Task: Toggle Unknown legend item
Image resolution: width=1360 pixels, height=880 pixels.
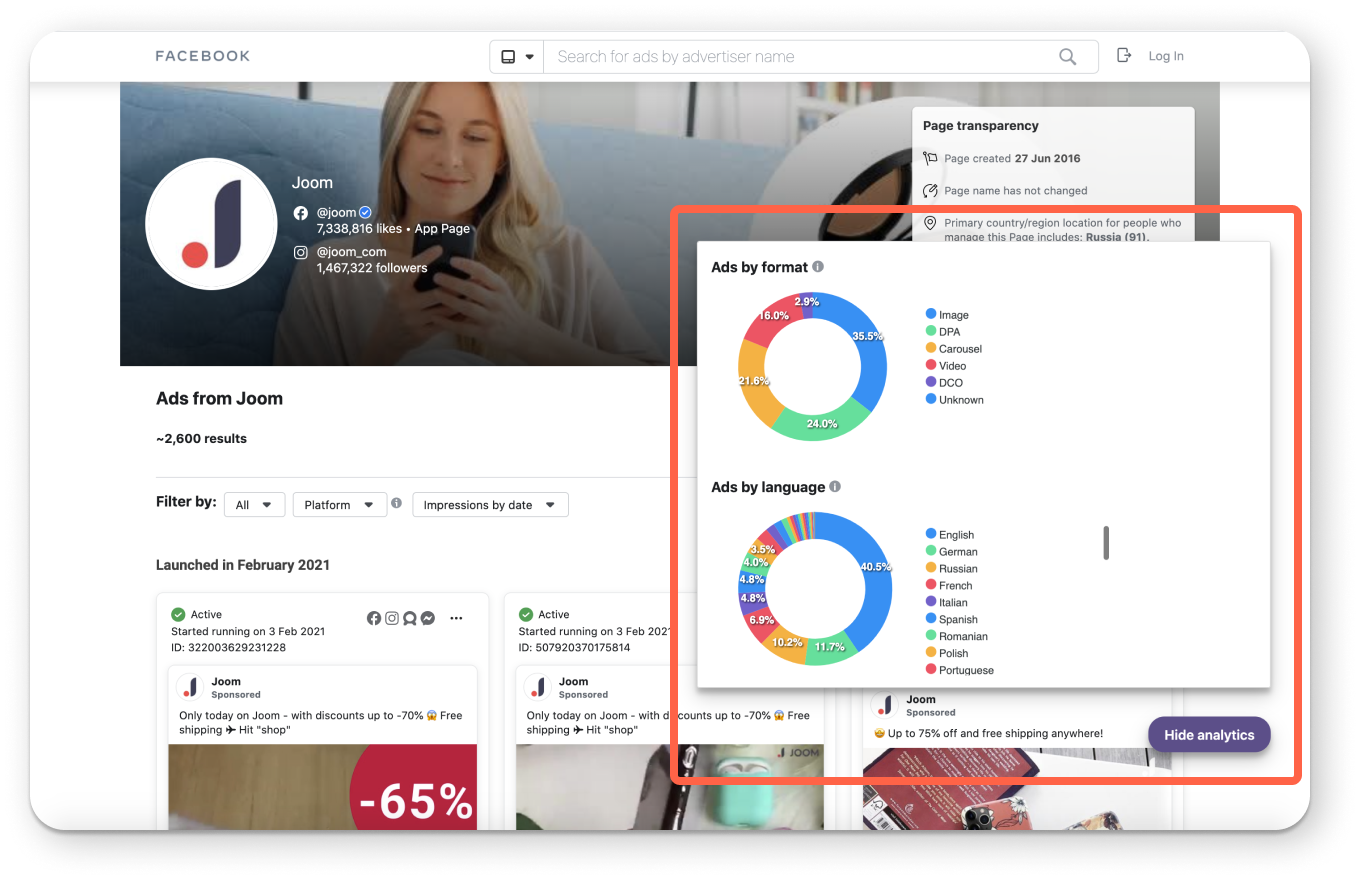Action: pos(955,400)
